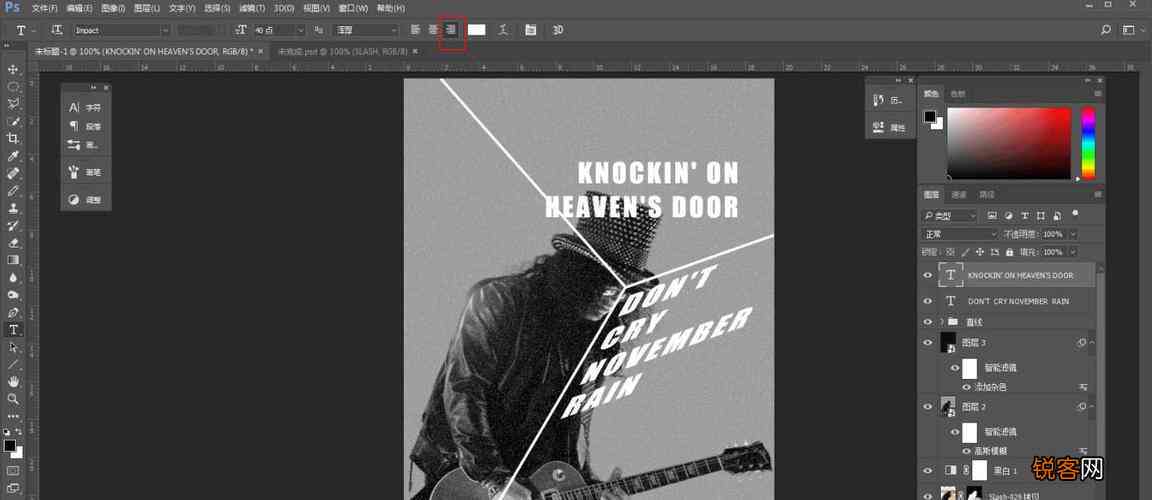This screenshot has width=1152, height=500.
Task: Hide the 黑白 1 adjustment layer
Action: tap(927, 471)
